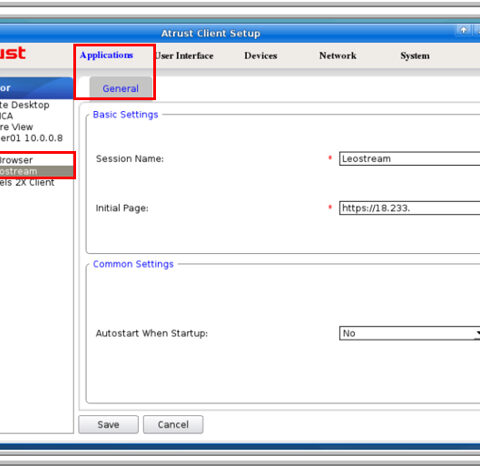This screenshot has width=480, height=466.
Task: Select the General sub-tab
Action: coord(121,88)
